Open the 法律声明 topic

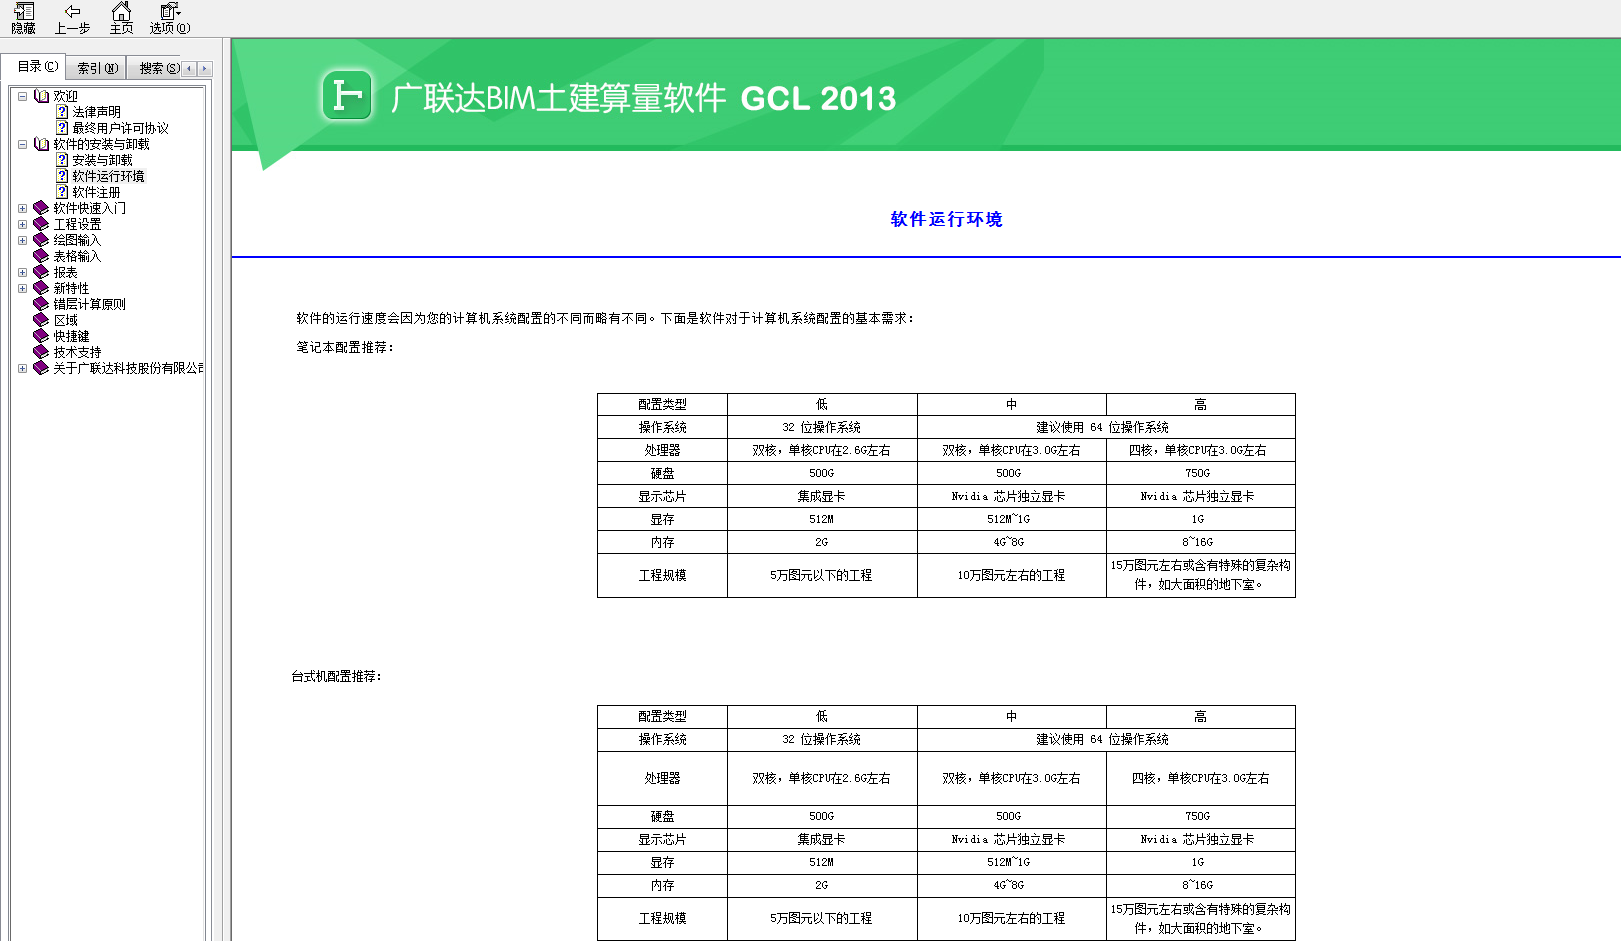click(x=96, y=112)
